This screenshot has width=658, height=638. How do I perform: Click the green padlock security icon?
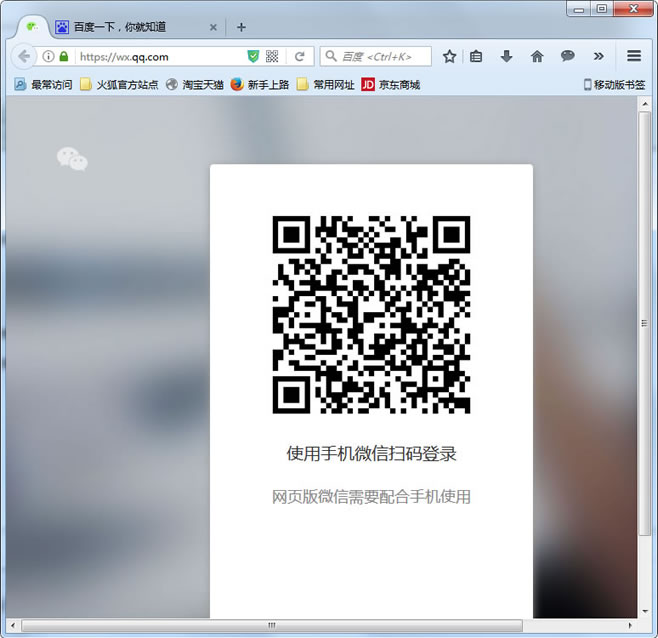pos(64,56)
